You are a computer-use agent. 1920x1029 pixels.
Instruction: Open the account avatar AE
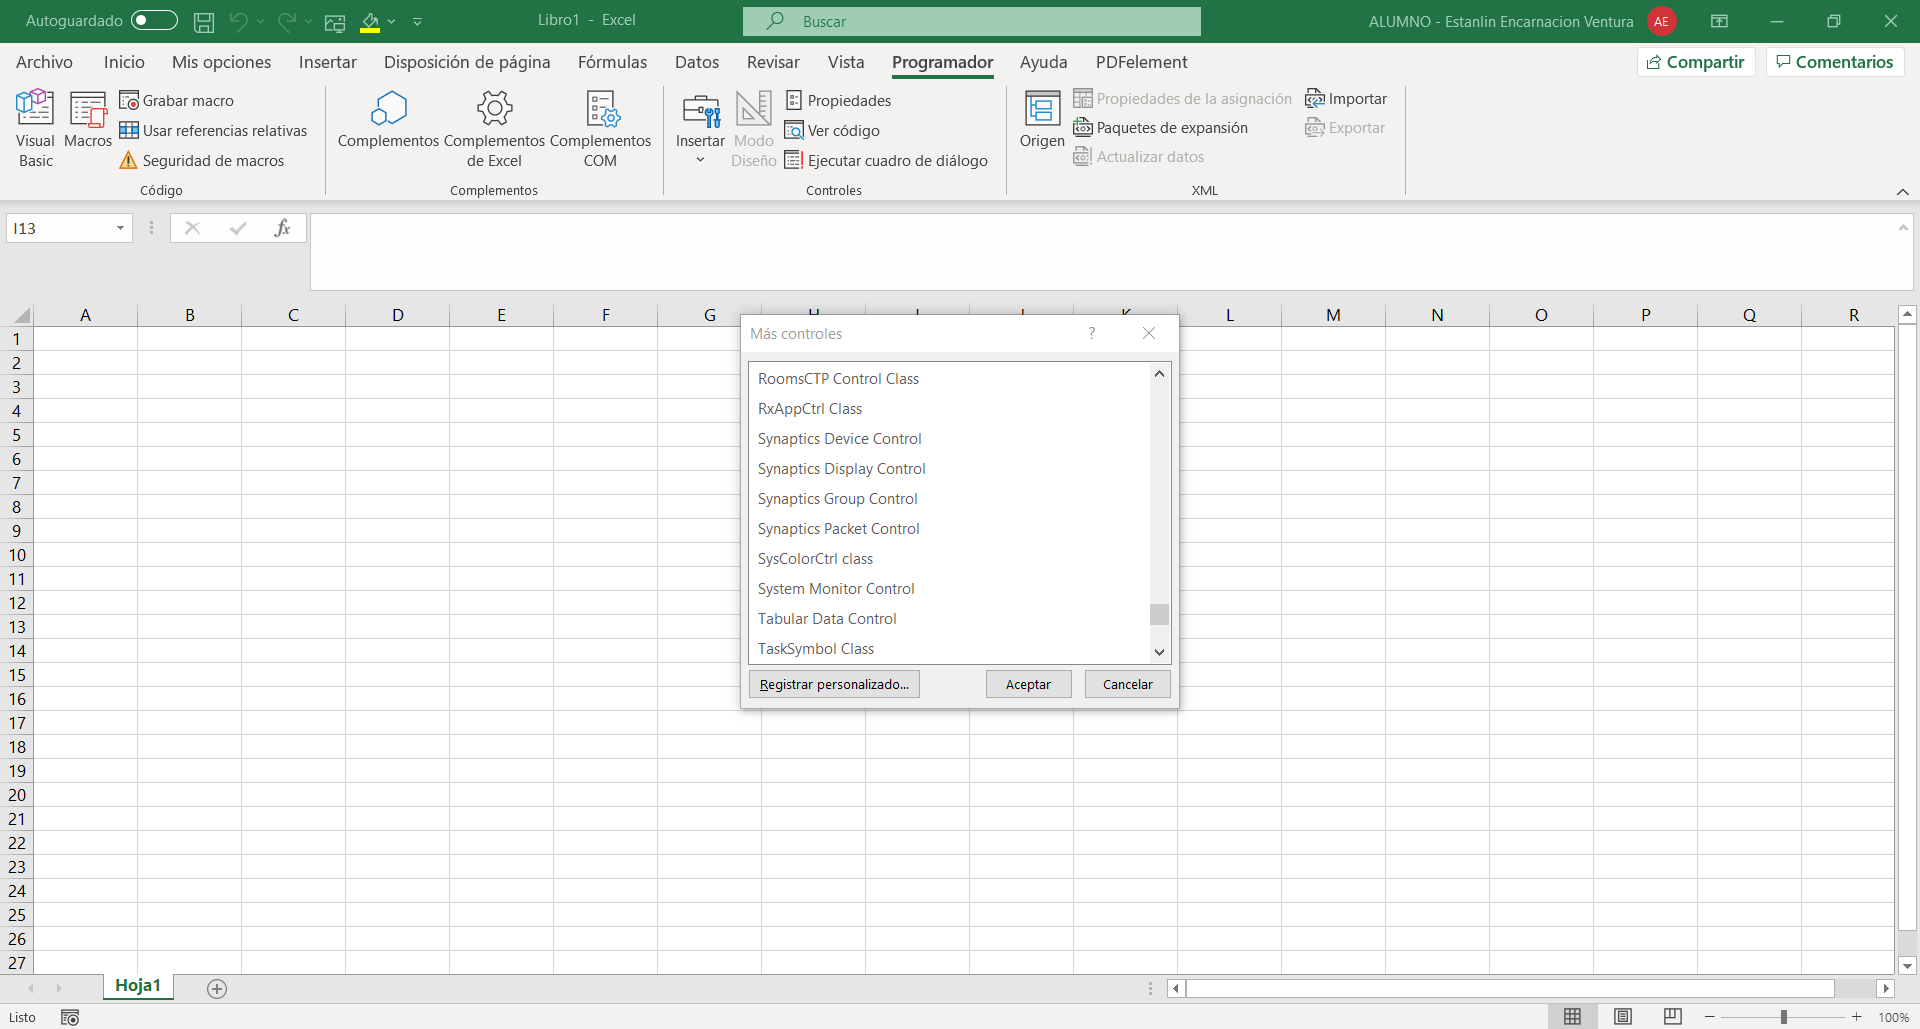tap(1662, 21)
